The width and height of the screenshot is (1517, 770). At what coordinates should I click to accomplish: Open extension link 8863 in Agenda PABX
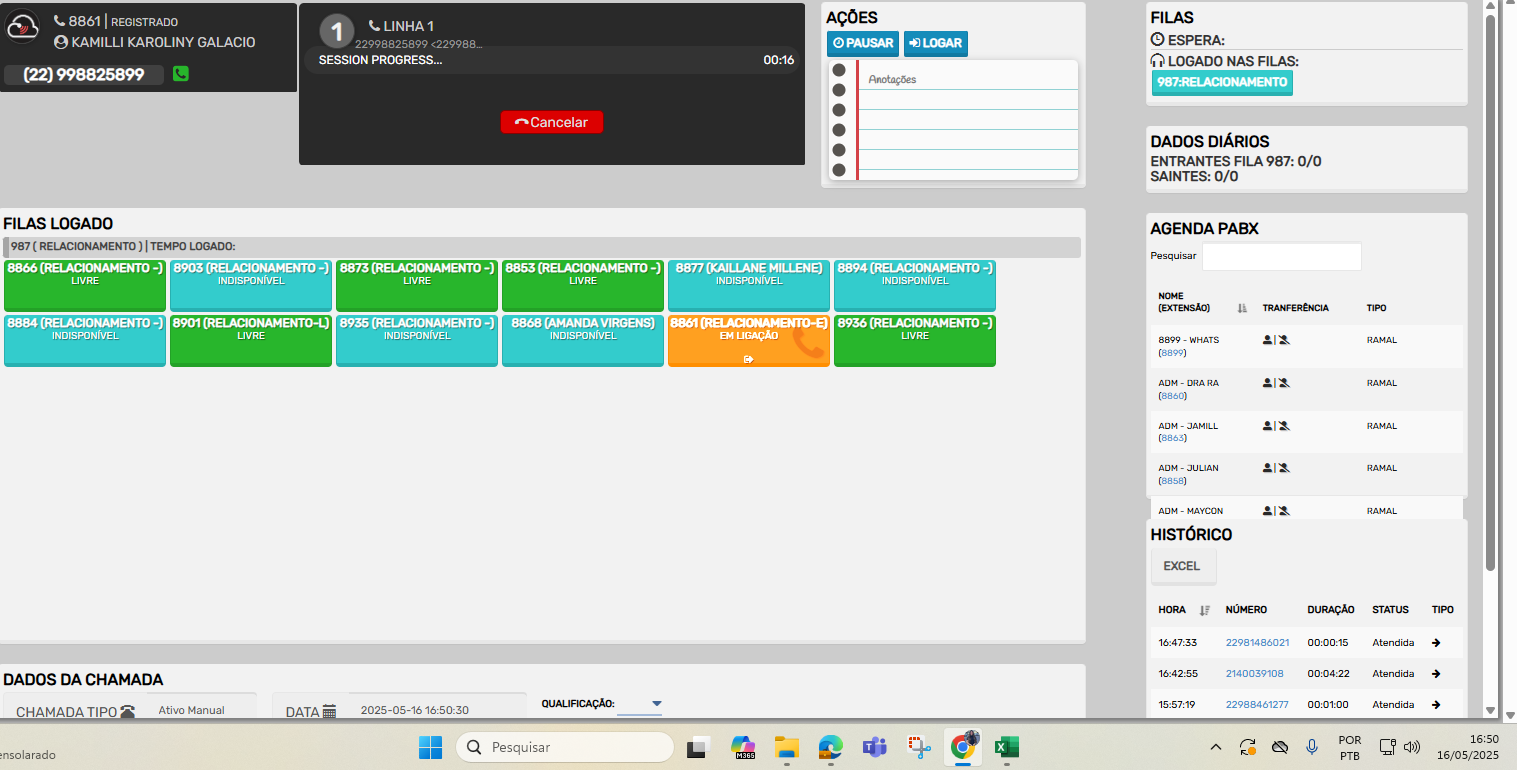coord(1172,438)
